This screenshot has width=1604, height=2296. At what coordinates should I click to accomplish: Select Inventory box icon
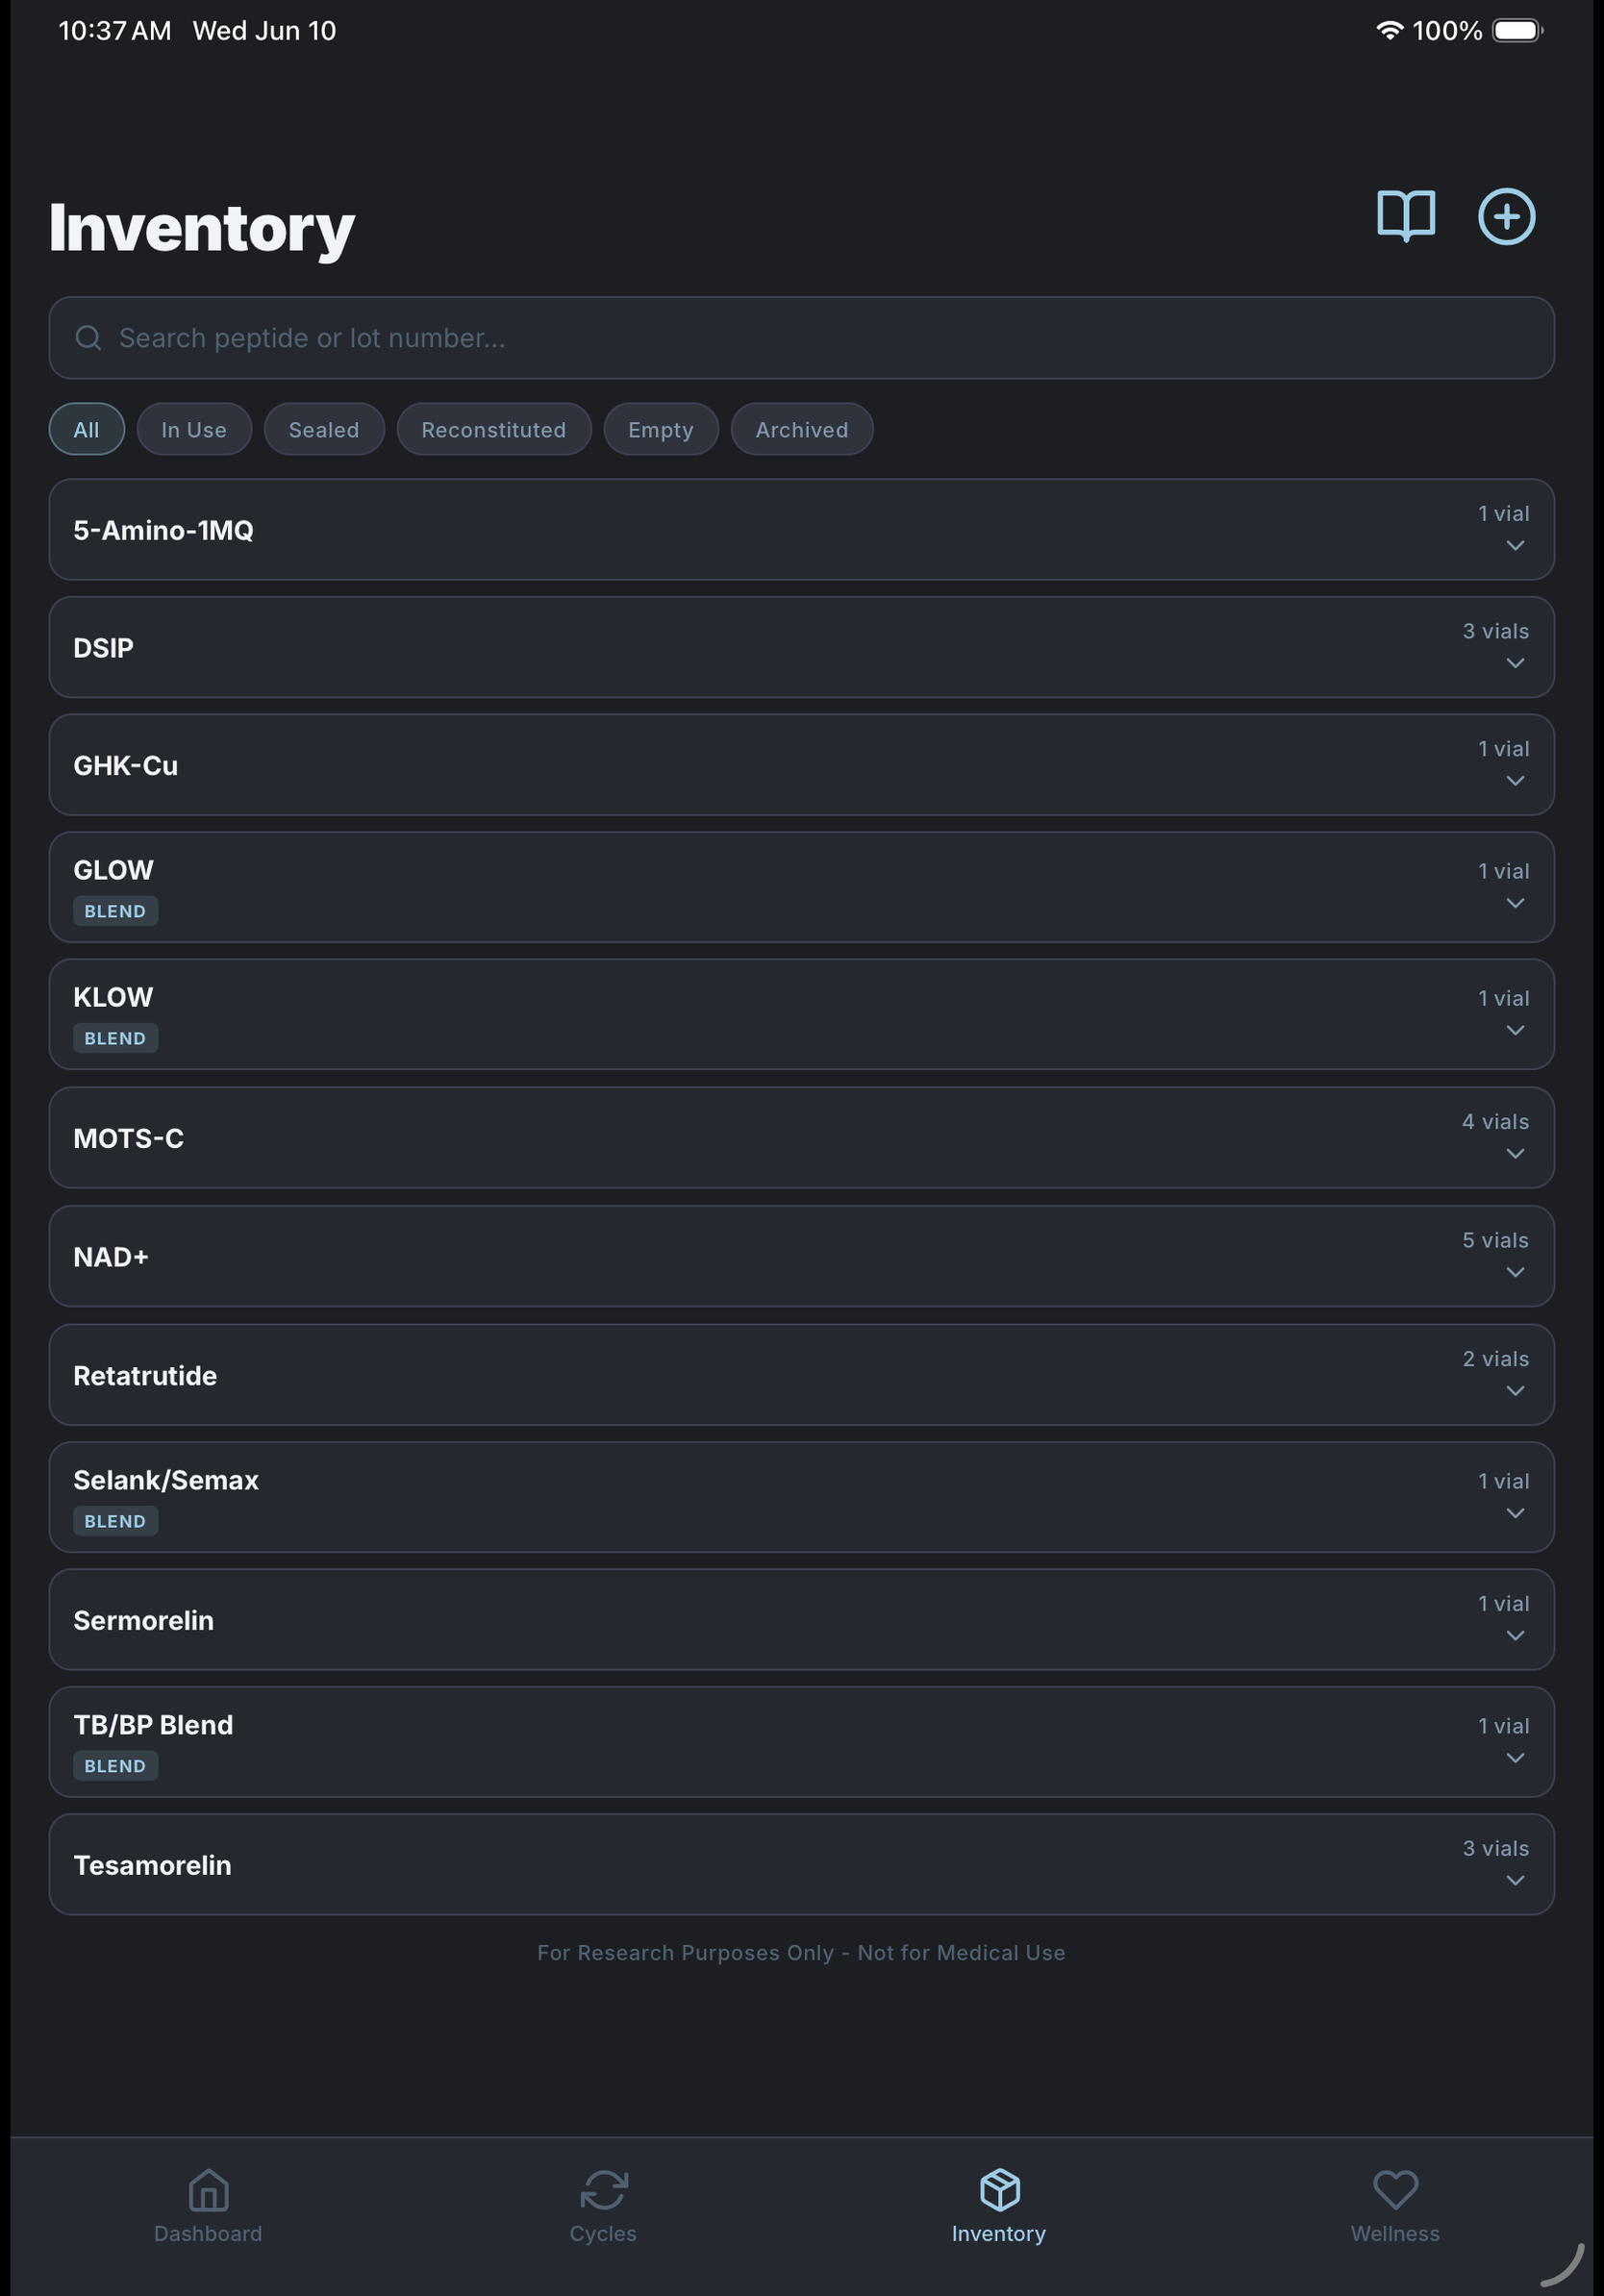click(999, 2189)
